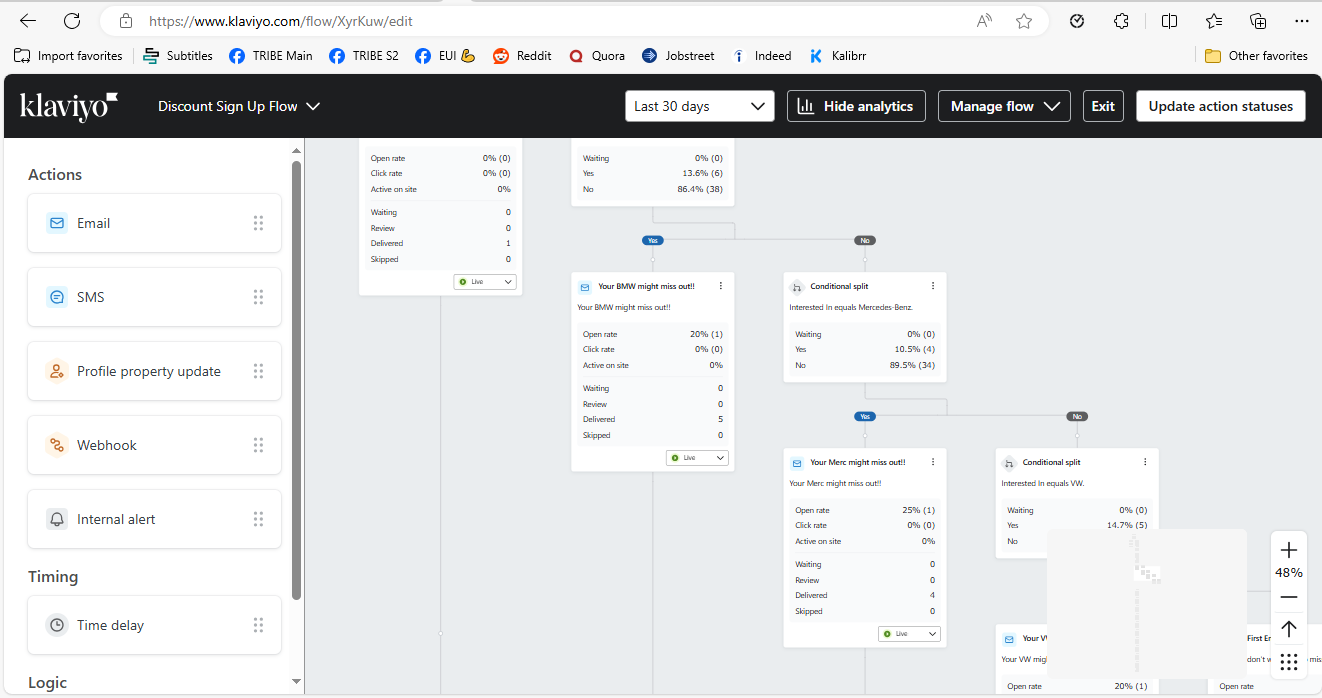
Task: Select the SMS action icon
Action: coord(57,297)
